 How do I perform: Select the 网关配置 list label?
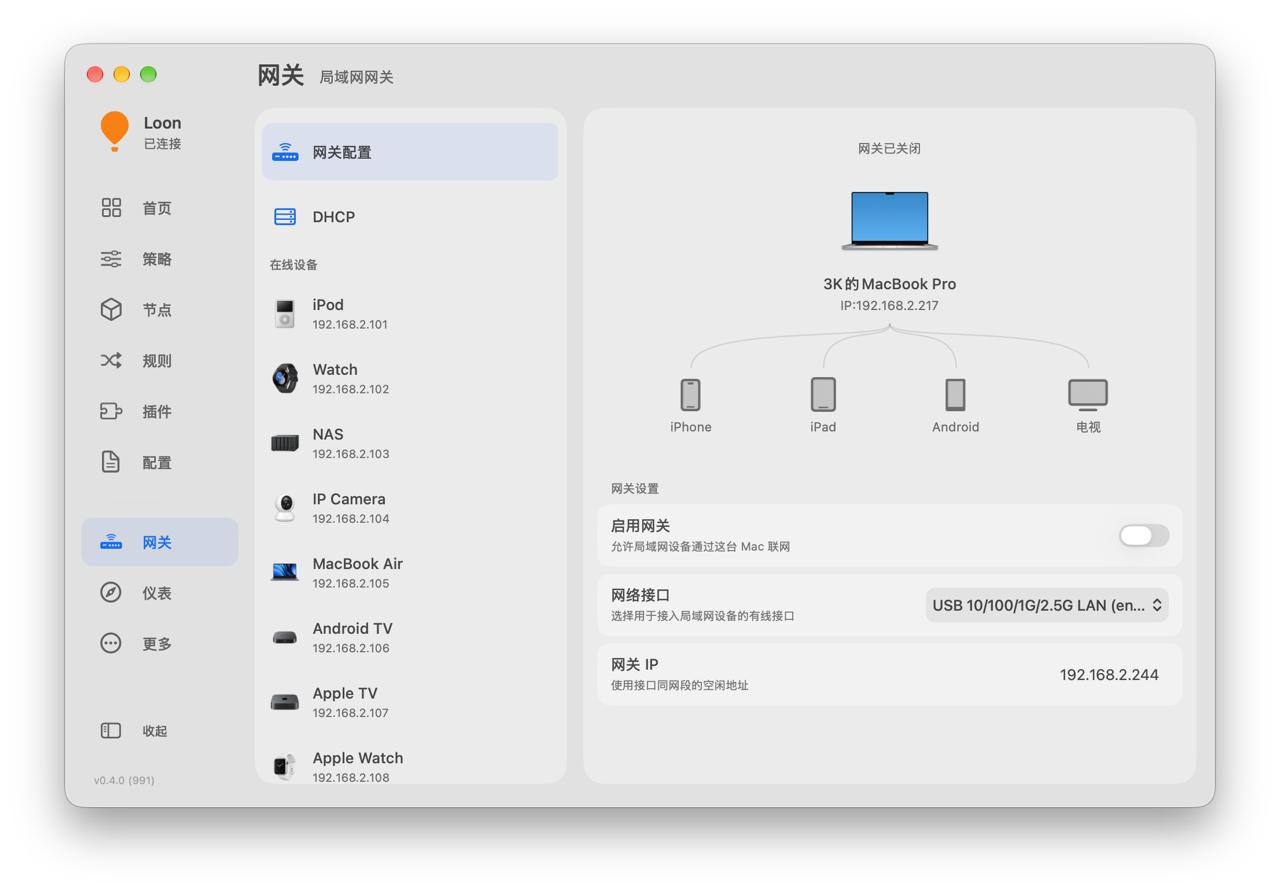click(x=342, y=152)
